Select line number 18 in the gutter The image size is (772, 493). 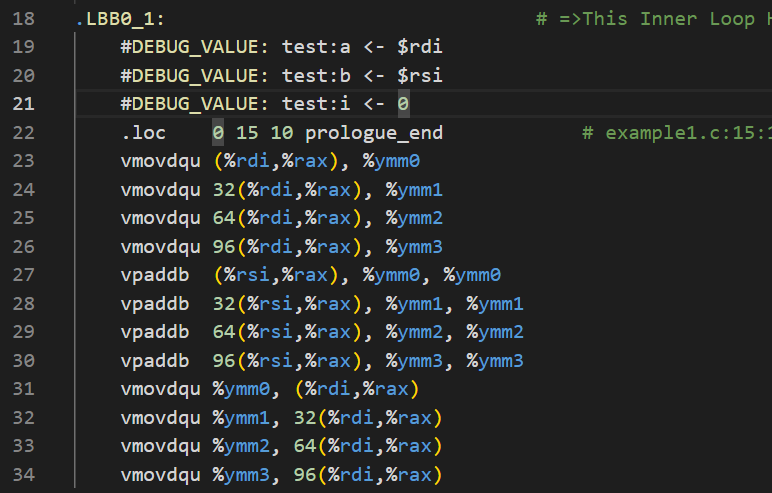(x=24, y=19)
